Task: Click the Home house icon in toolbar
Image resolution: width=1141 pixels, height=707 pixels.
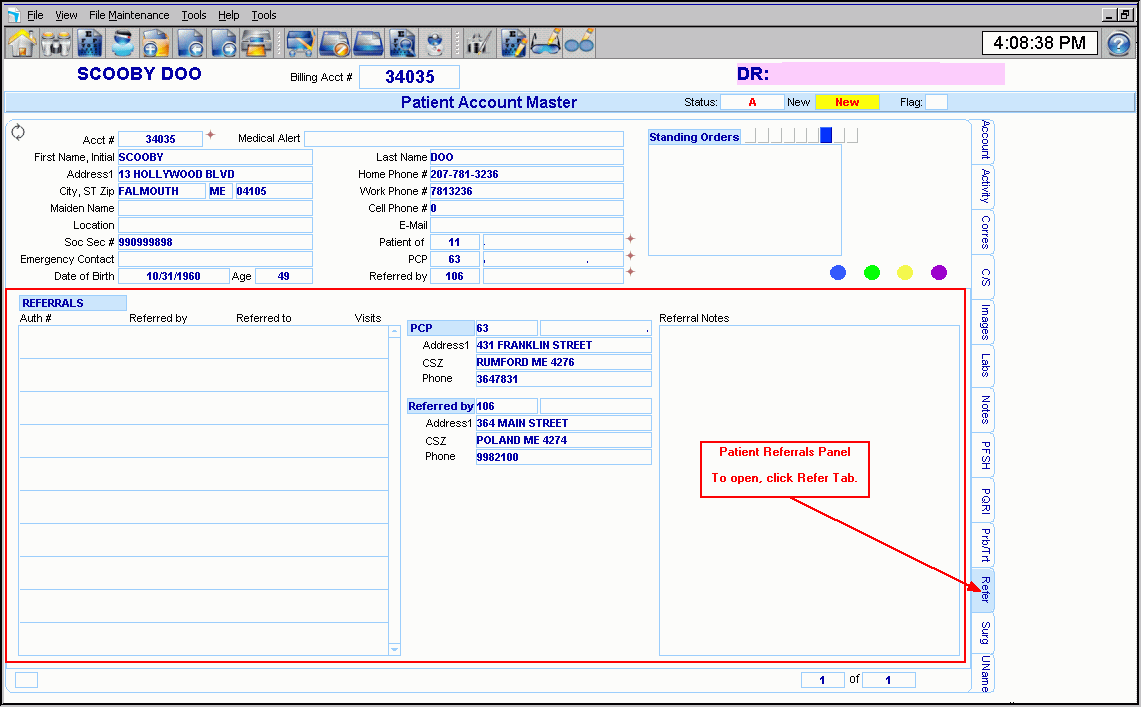Action: (x=22, y=43)
